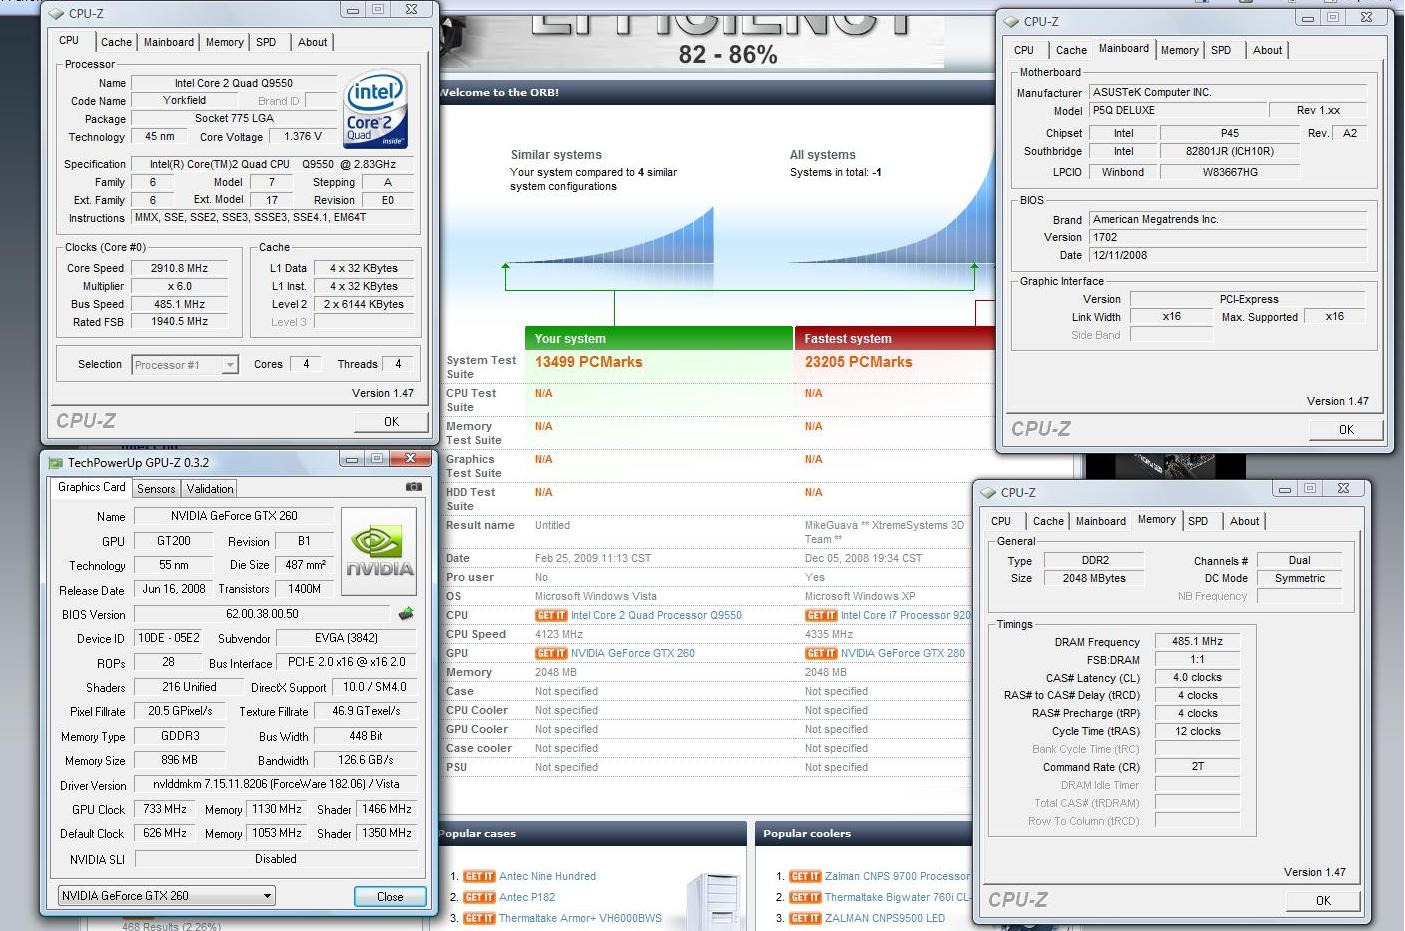Open Mainboard tab in top-left CPU-Z

coord(169,42)
